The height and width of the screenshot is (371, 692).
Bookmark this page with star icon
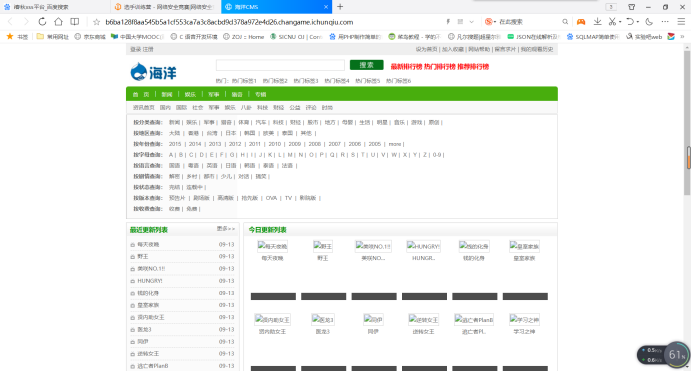(x=96, y=22)
